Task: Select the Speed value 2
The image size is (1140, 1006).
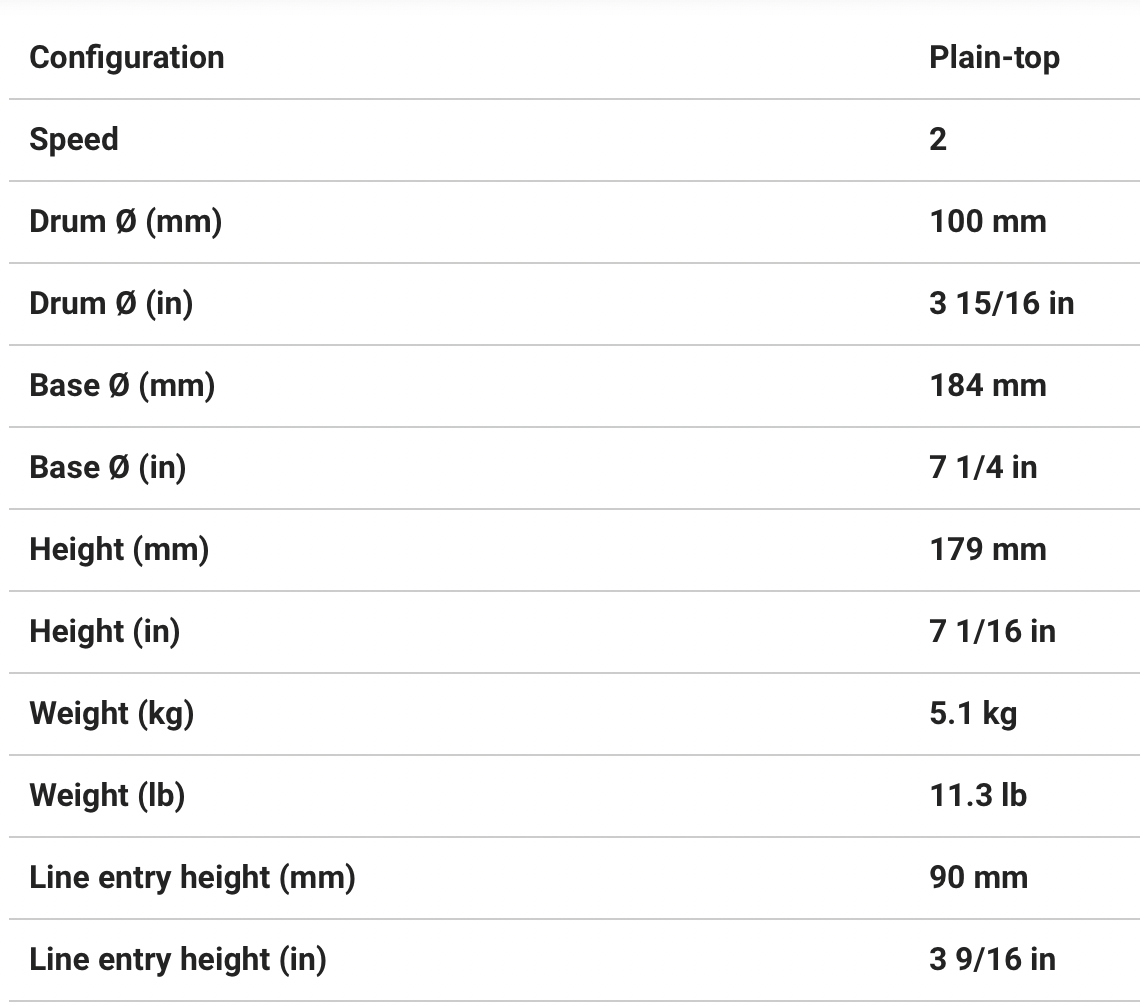Action: coord(938,140)
